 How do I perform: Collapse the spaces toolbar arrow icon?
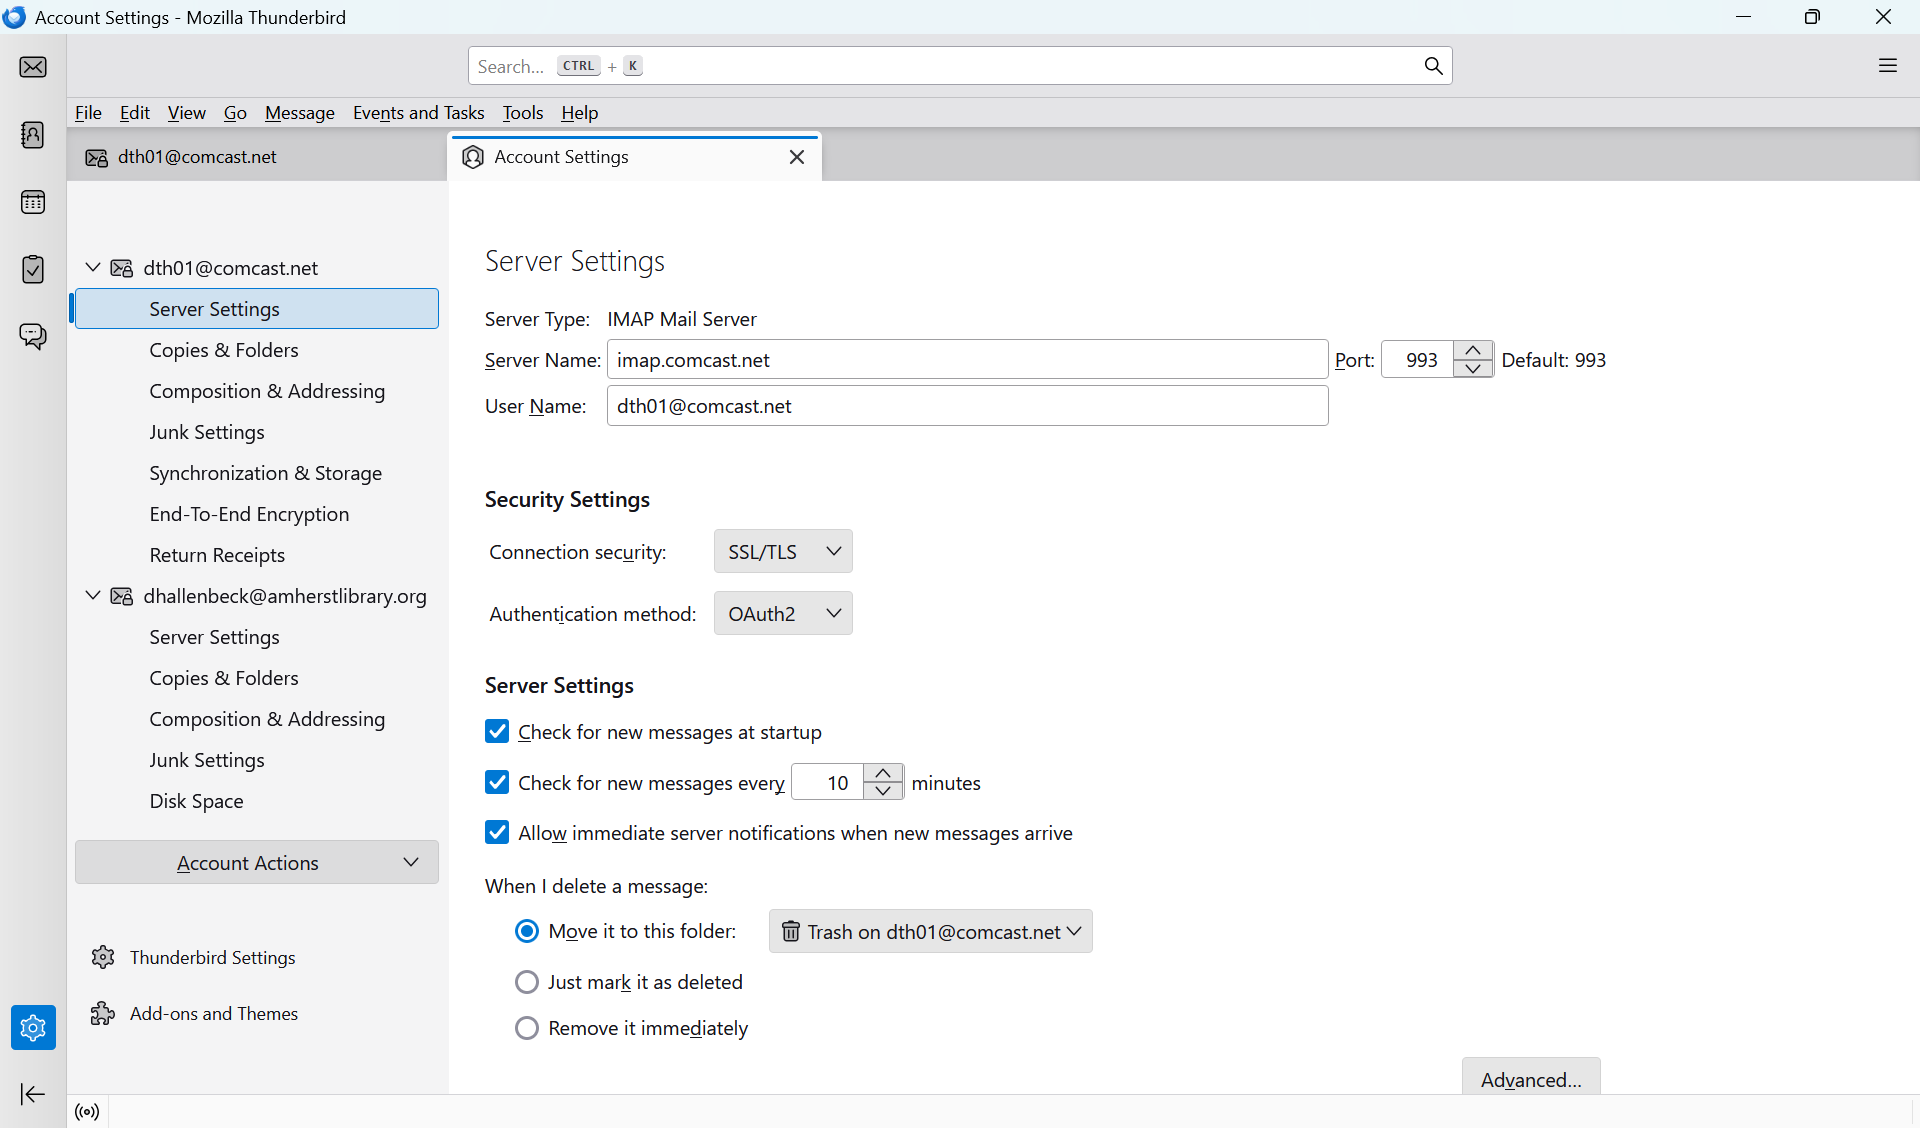point(33,1094)
